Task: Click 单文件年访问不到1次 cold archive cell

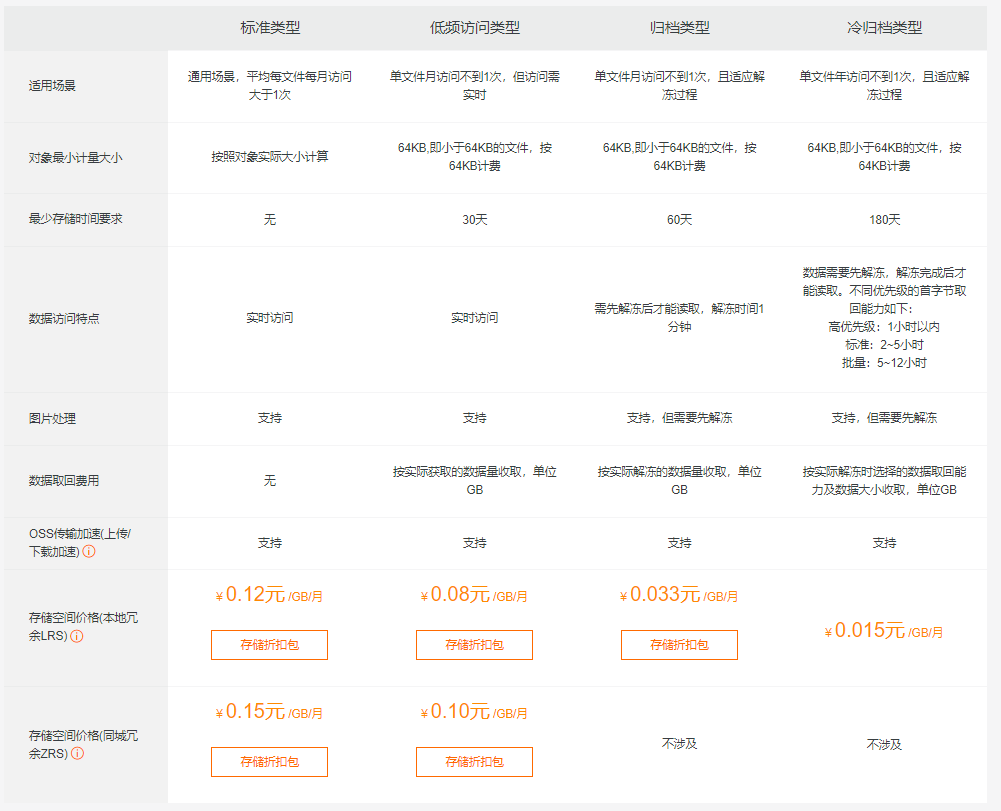Action: [884, 86]
